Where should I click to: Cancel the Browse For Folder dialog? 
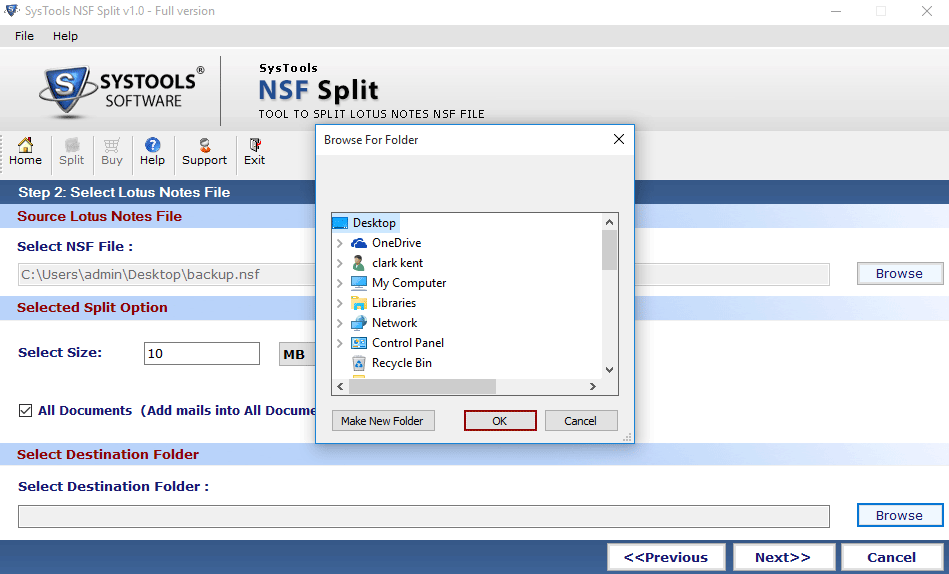click(581, 421)
